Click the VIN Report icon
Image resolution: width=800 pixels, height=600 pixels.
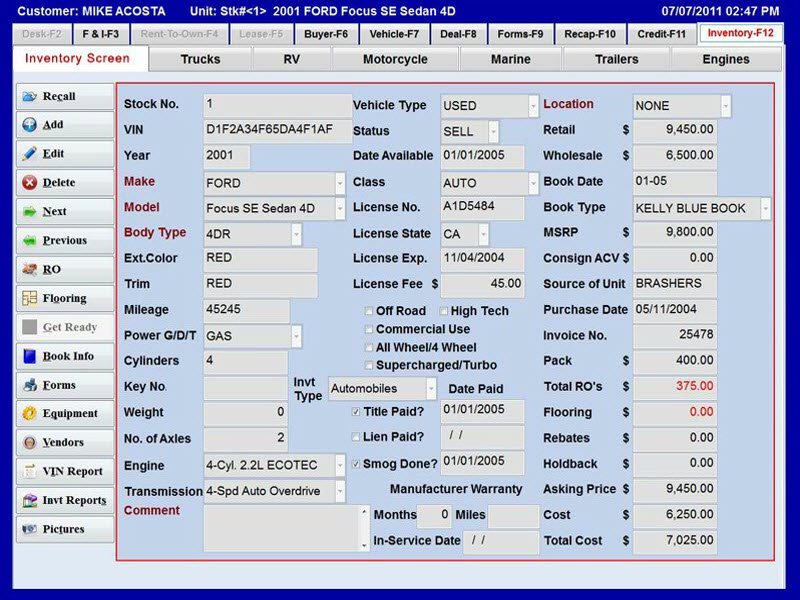pos(62,471)
